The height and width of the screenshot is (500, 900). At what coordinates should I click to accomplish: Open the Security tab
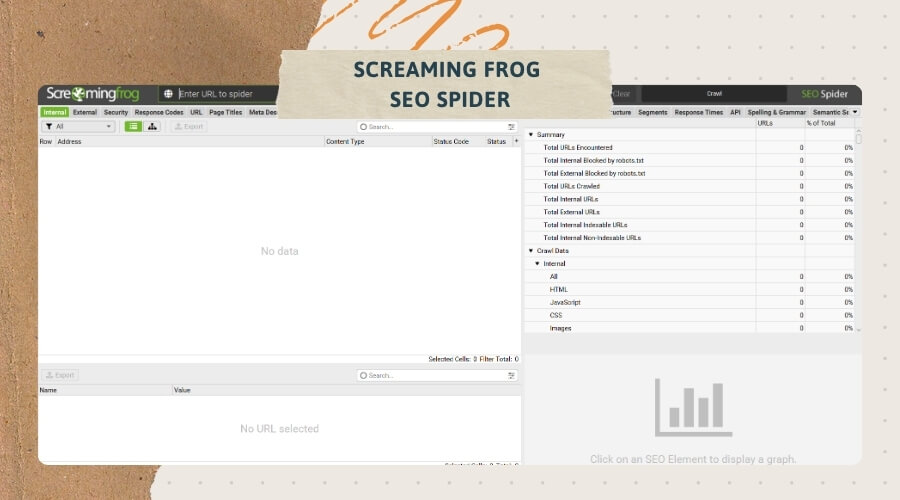(116, 113)
